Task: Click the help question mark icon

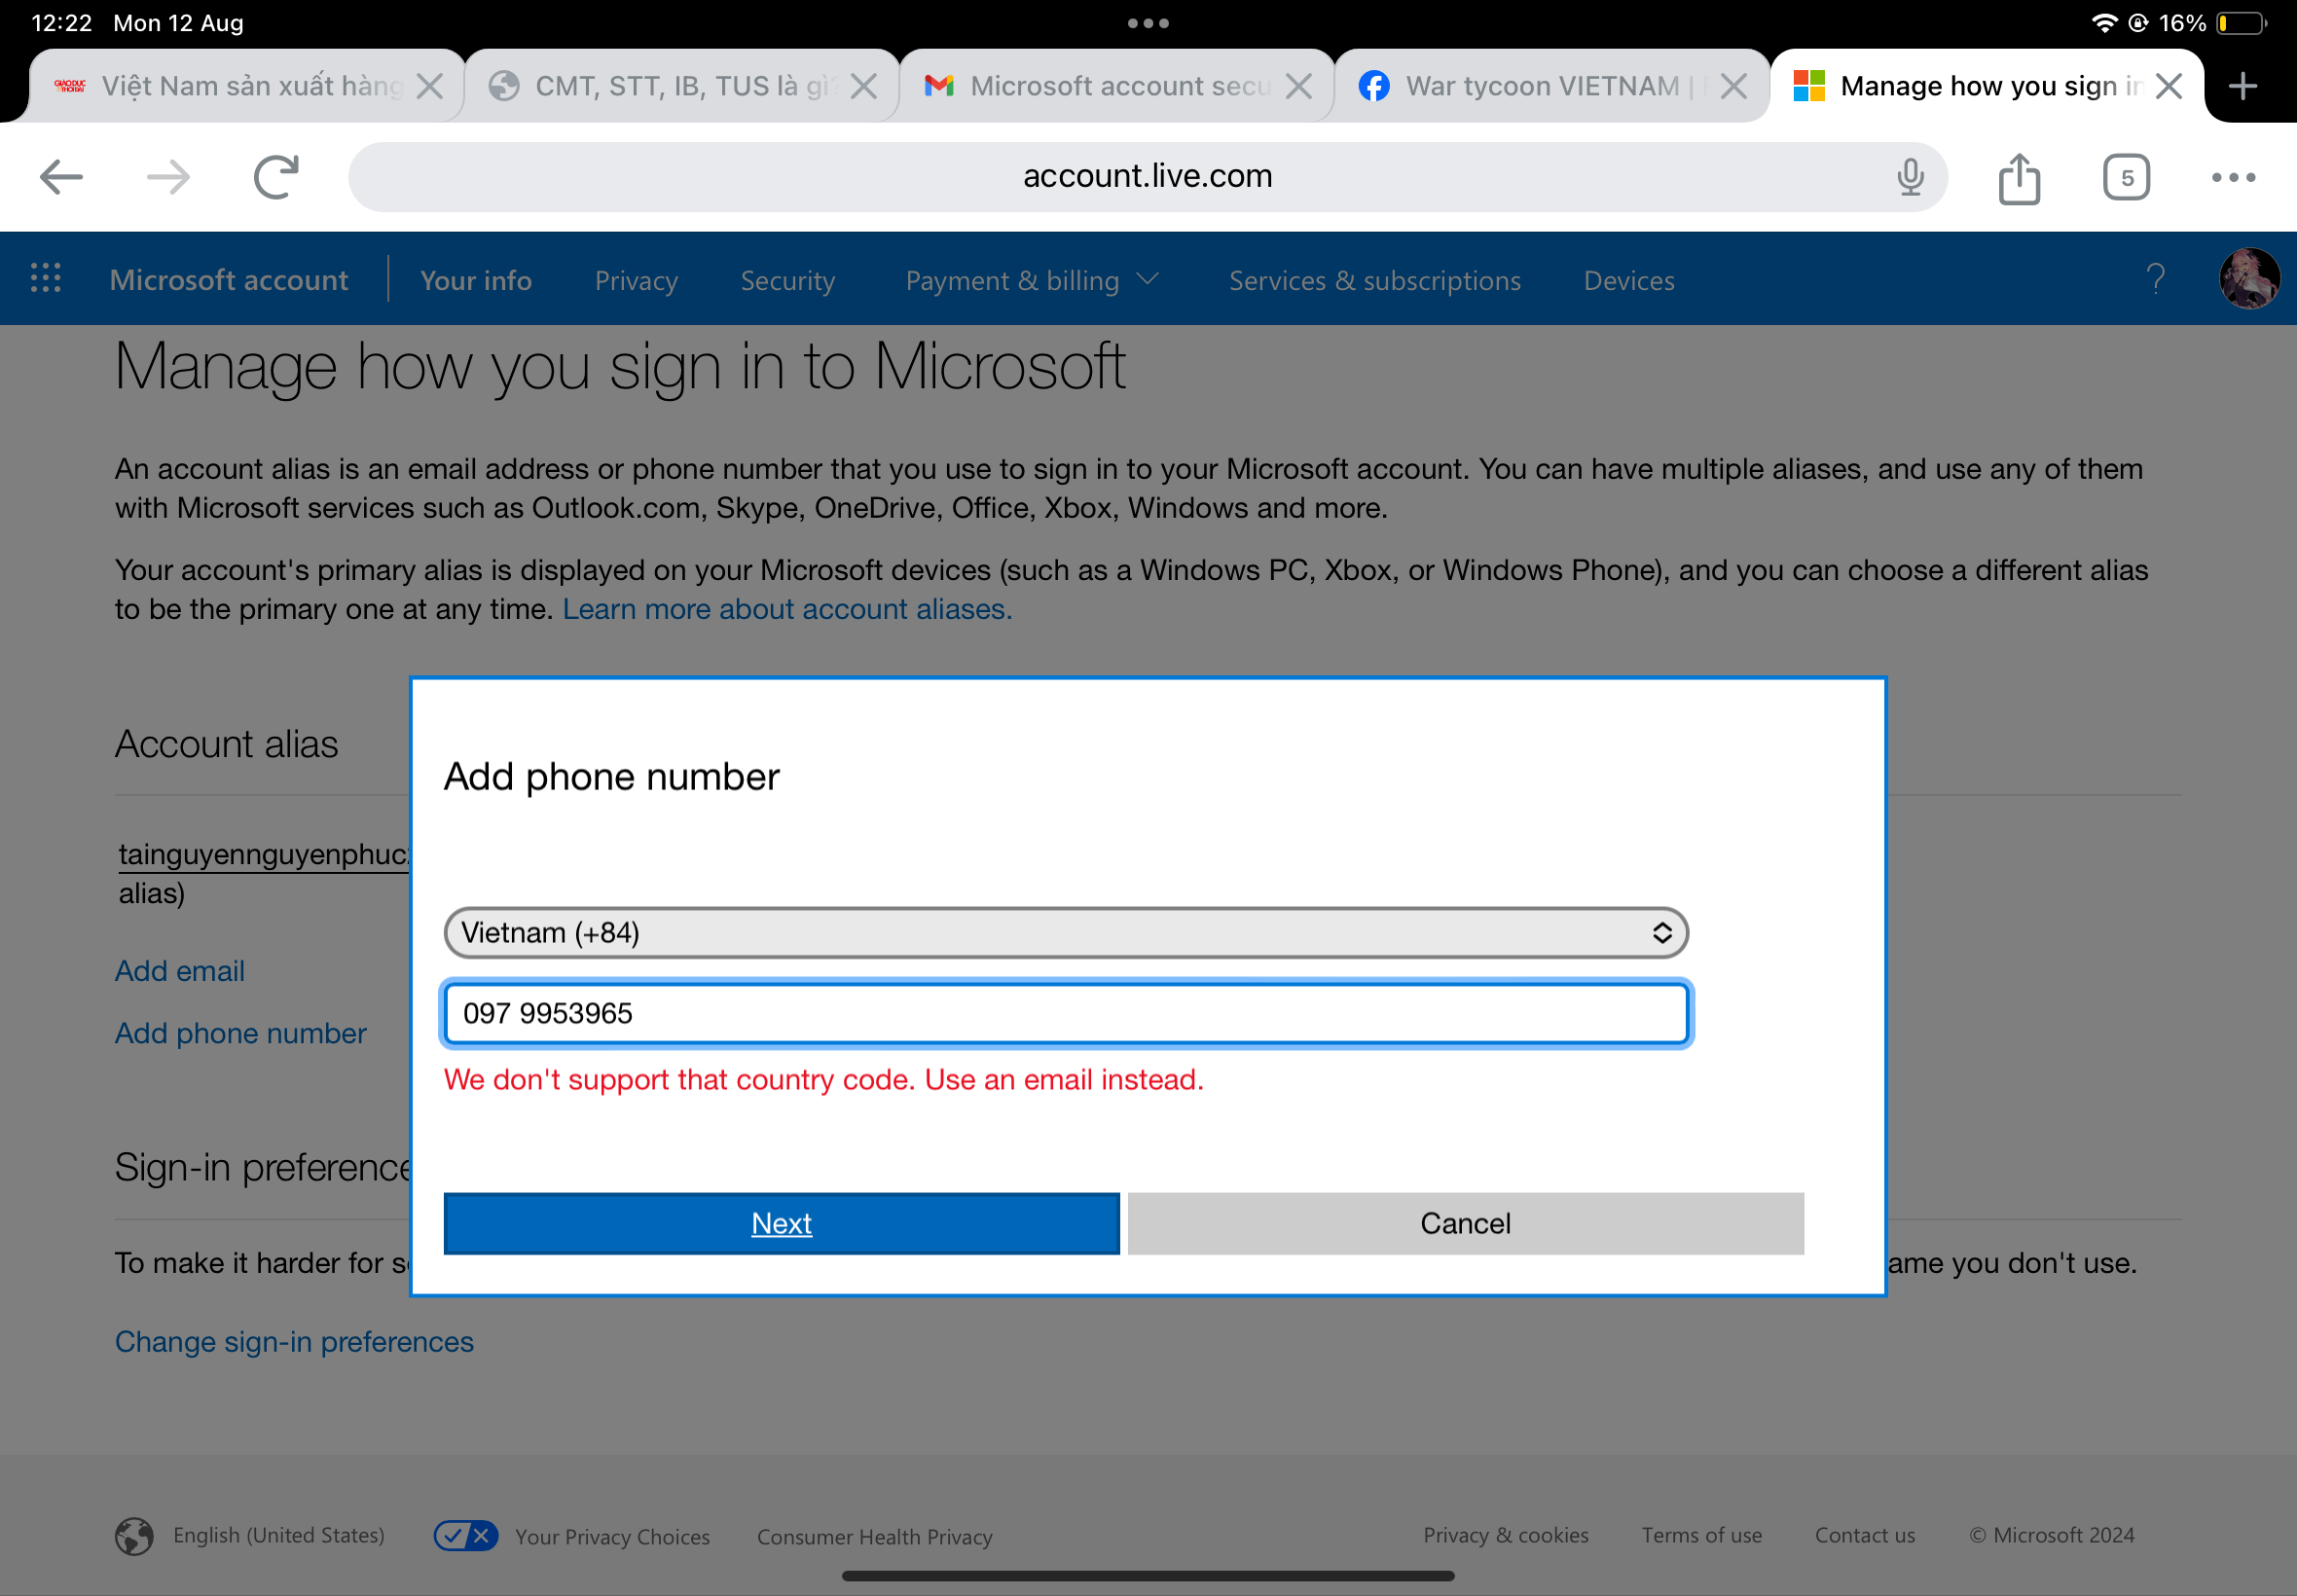Action: [x=2155, y=279]
